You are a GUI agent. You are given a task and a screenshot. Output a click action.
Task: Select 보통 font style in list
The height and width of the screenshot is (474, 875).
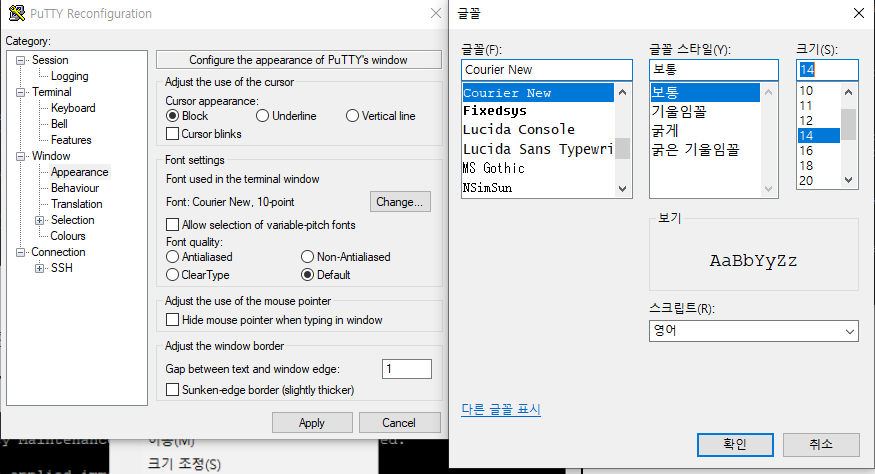[x=705, y=92]
